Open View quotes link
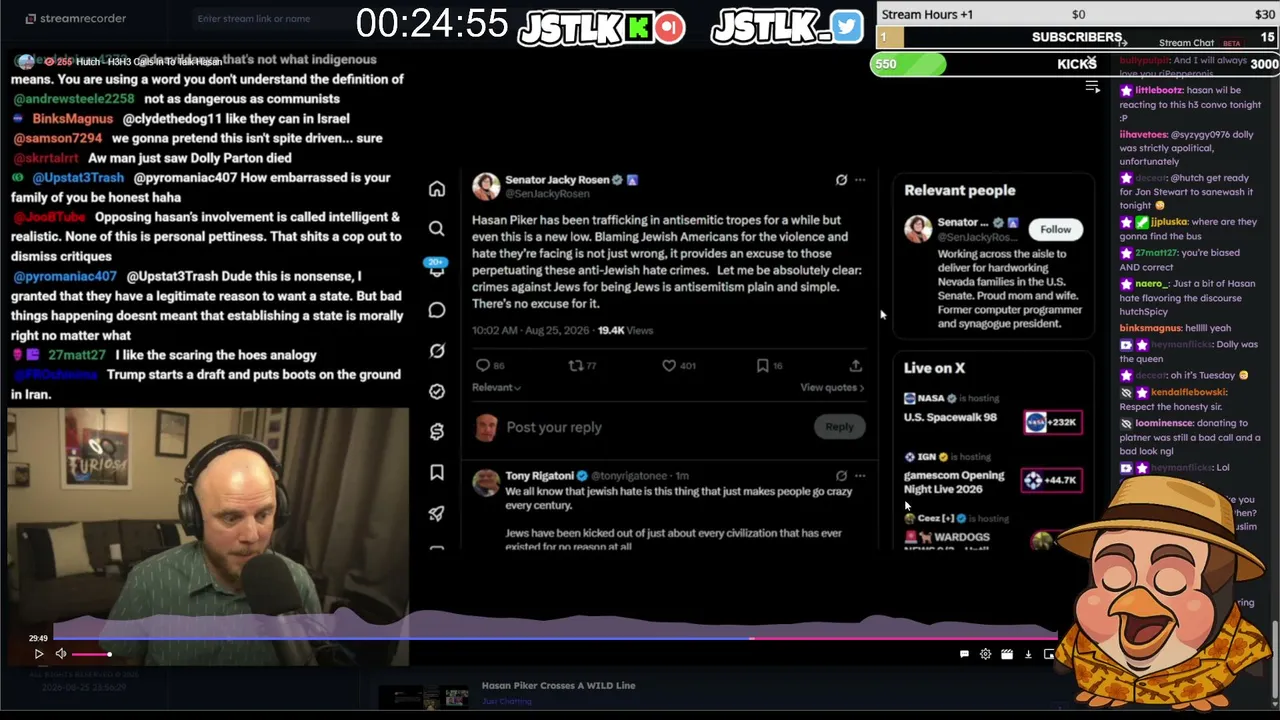This screenshot has height=720, width=1280. 832,387
